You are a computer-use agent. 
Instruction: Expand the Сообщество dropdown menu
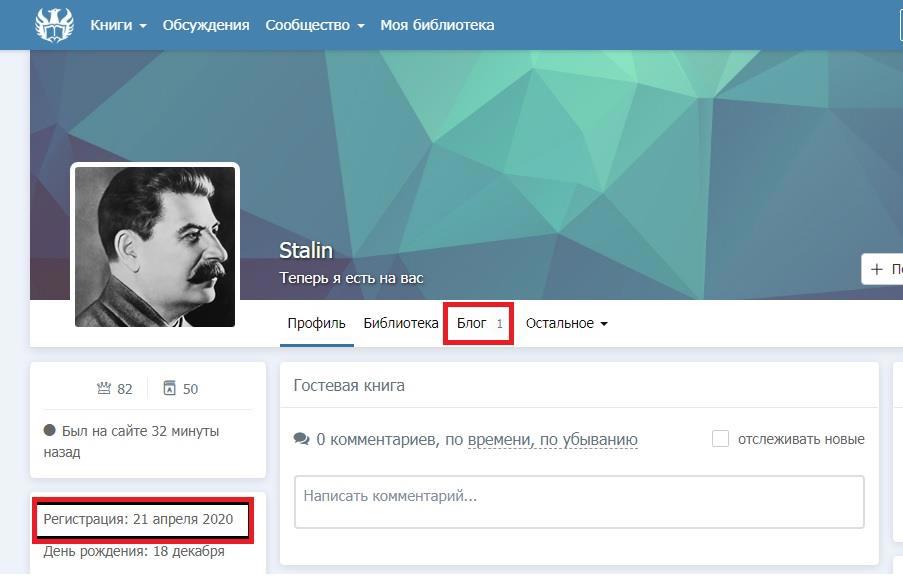[314, 25]
